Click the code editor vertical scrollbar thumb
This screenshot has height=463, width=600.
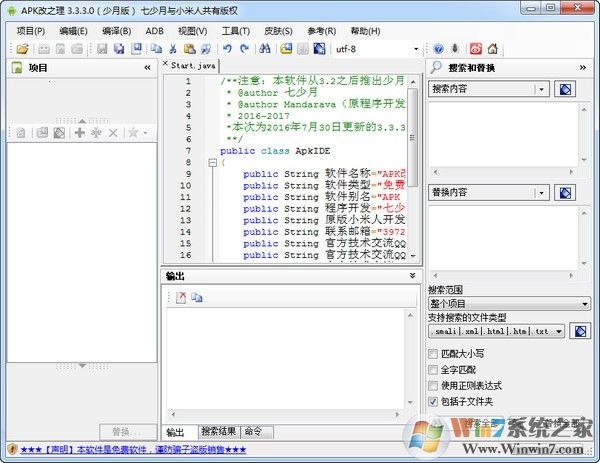[x=412, y=138]
